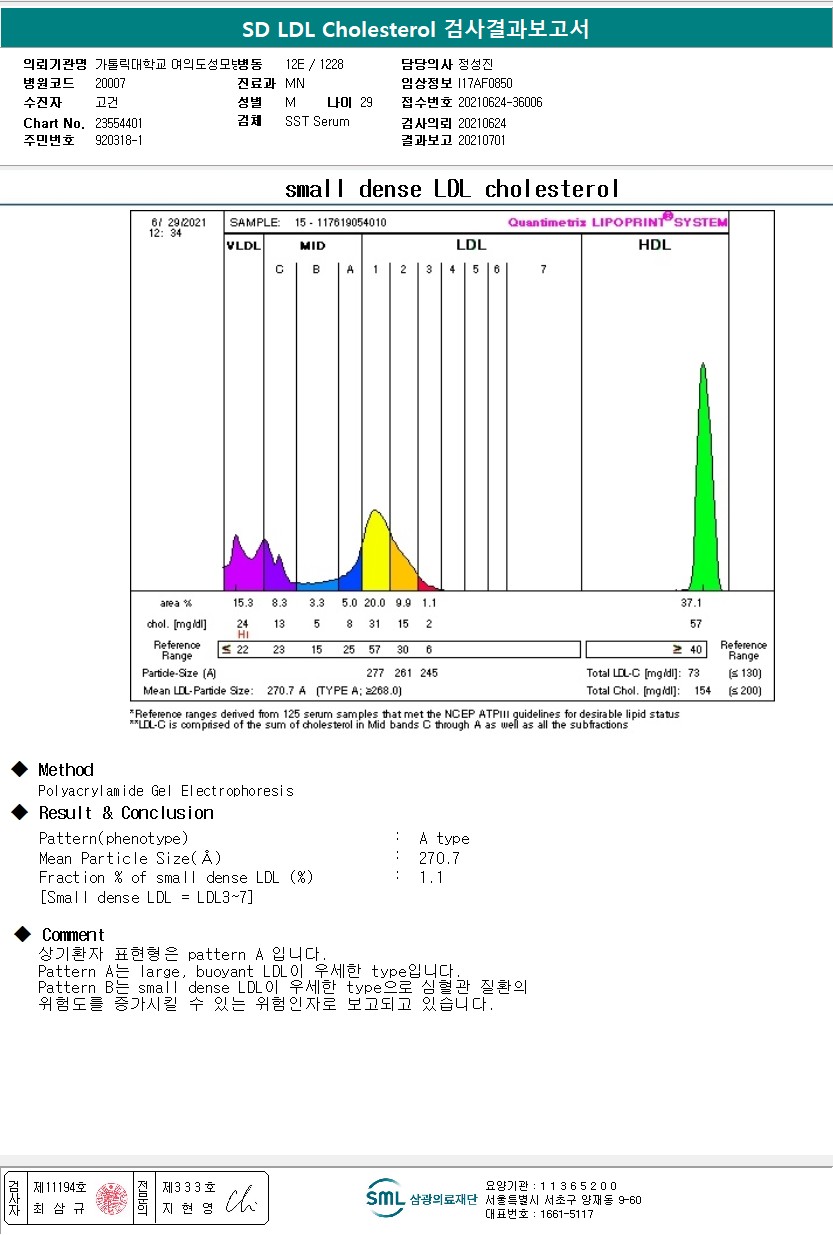833x1235 pixels.
Task: Click the diamond bullet beside Result & Conclusion
Action: (19, 812)
